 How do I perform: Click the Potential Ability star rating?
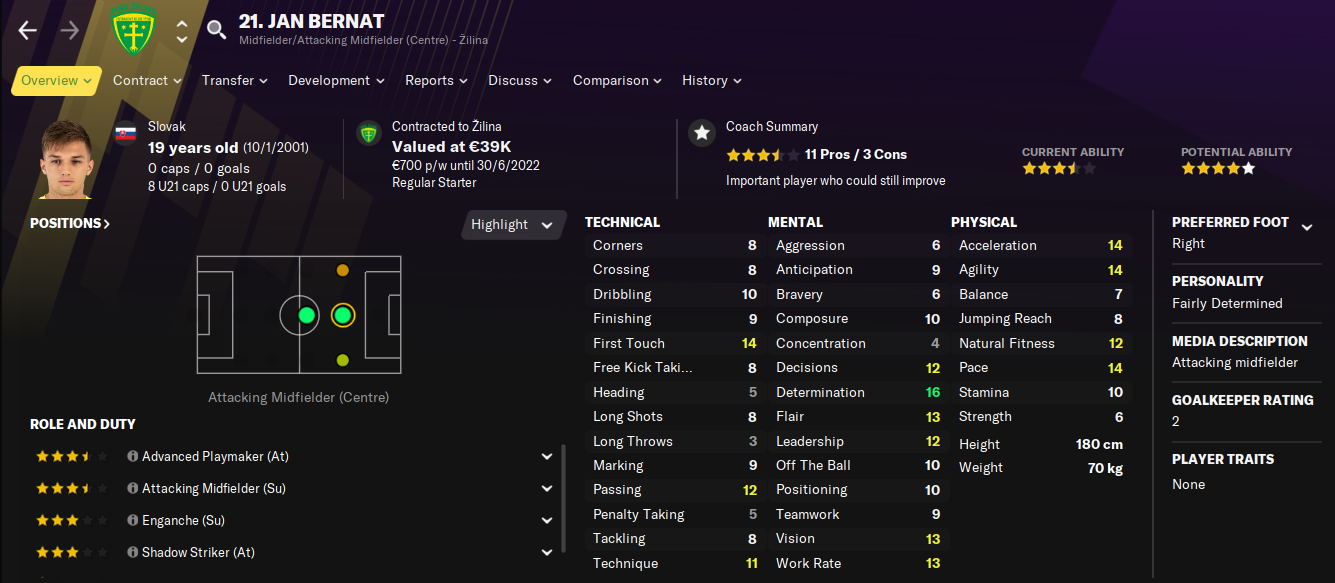tap(1218, 169)
